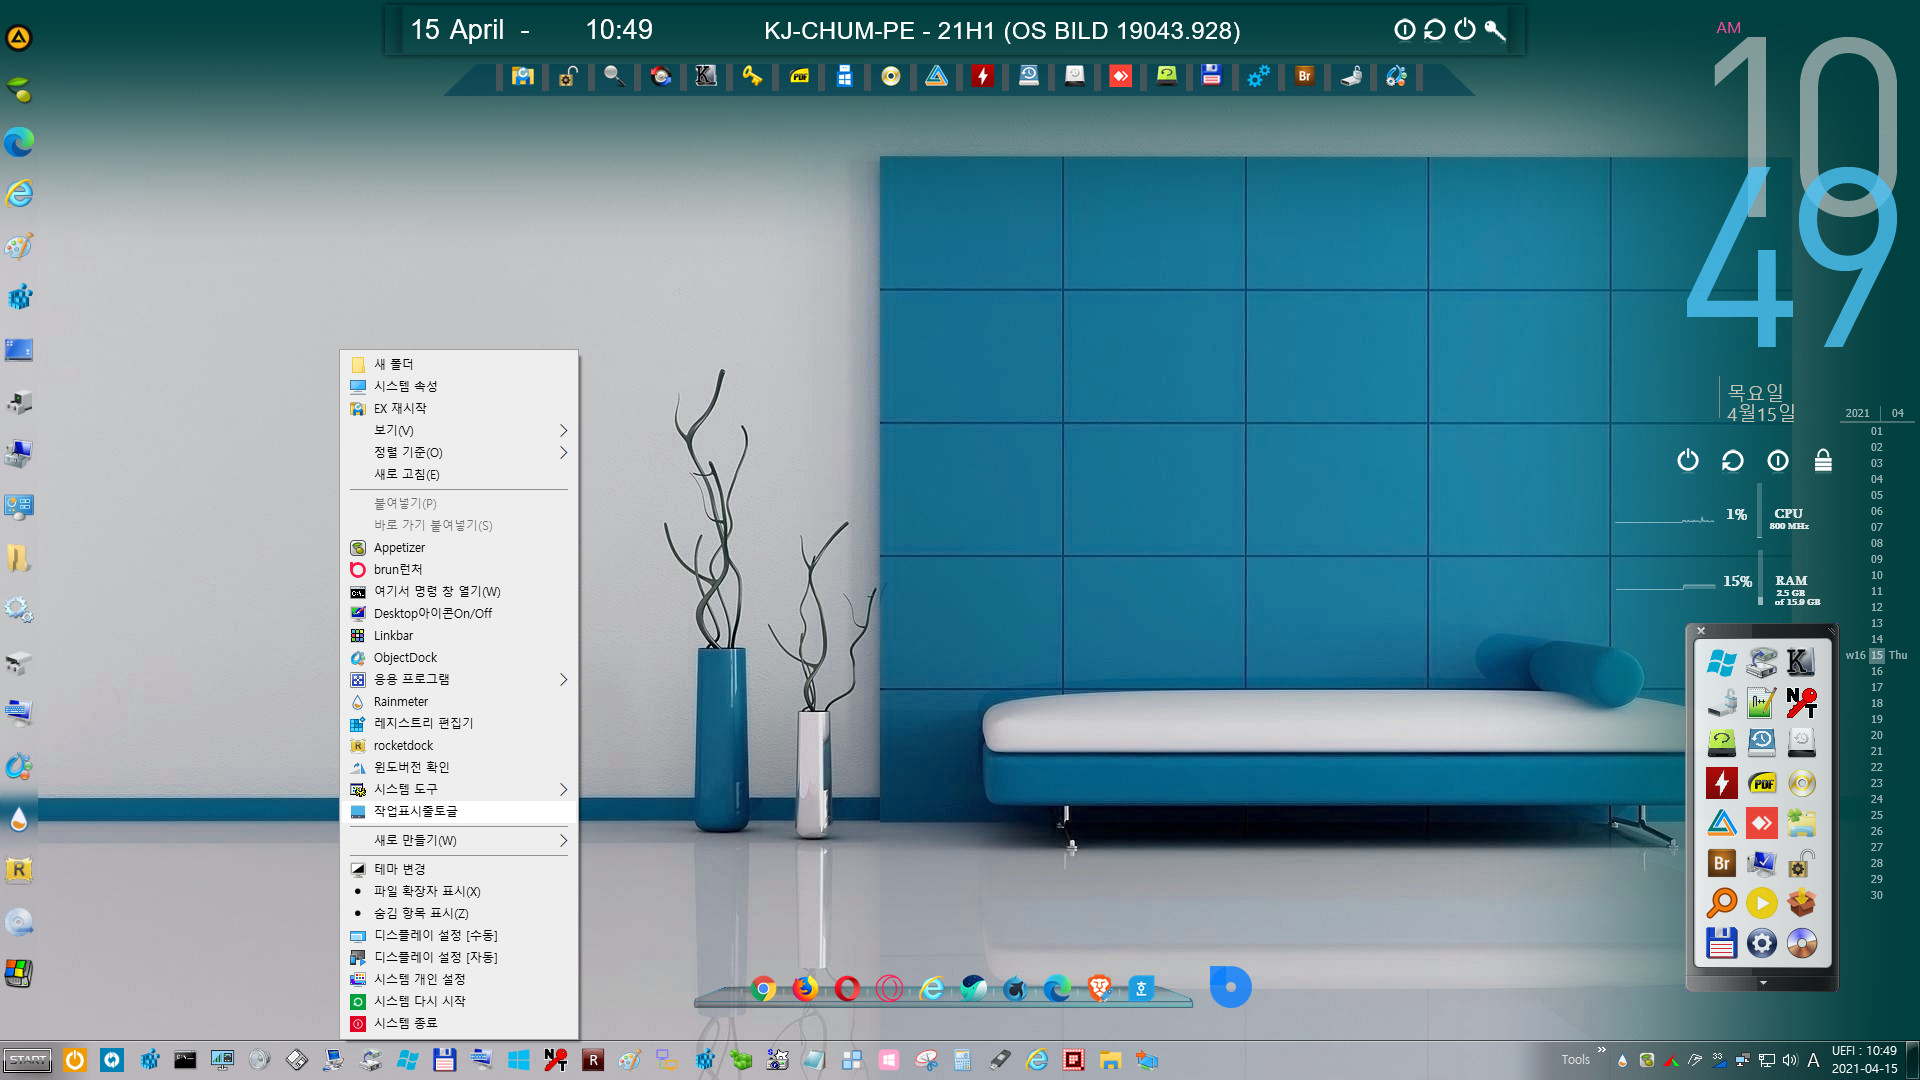Screen dimensions: 1920x1080
Task: Click 작업표시줄토글 to toggle the taskbar
Action: tap(459, 811)
